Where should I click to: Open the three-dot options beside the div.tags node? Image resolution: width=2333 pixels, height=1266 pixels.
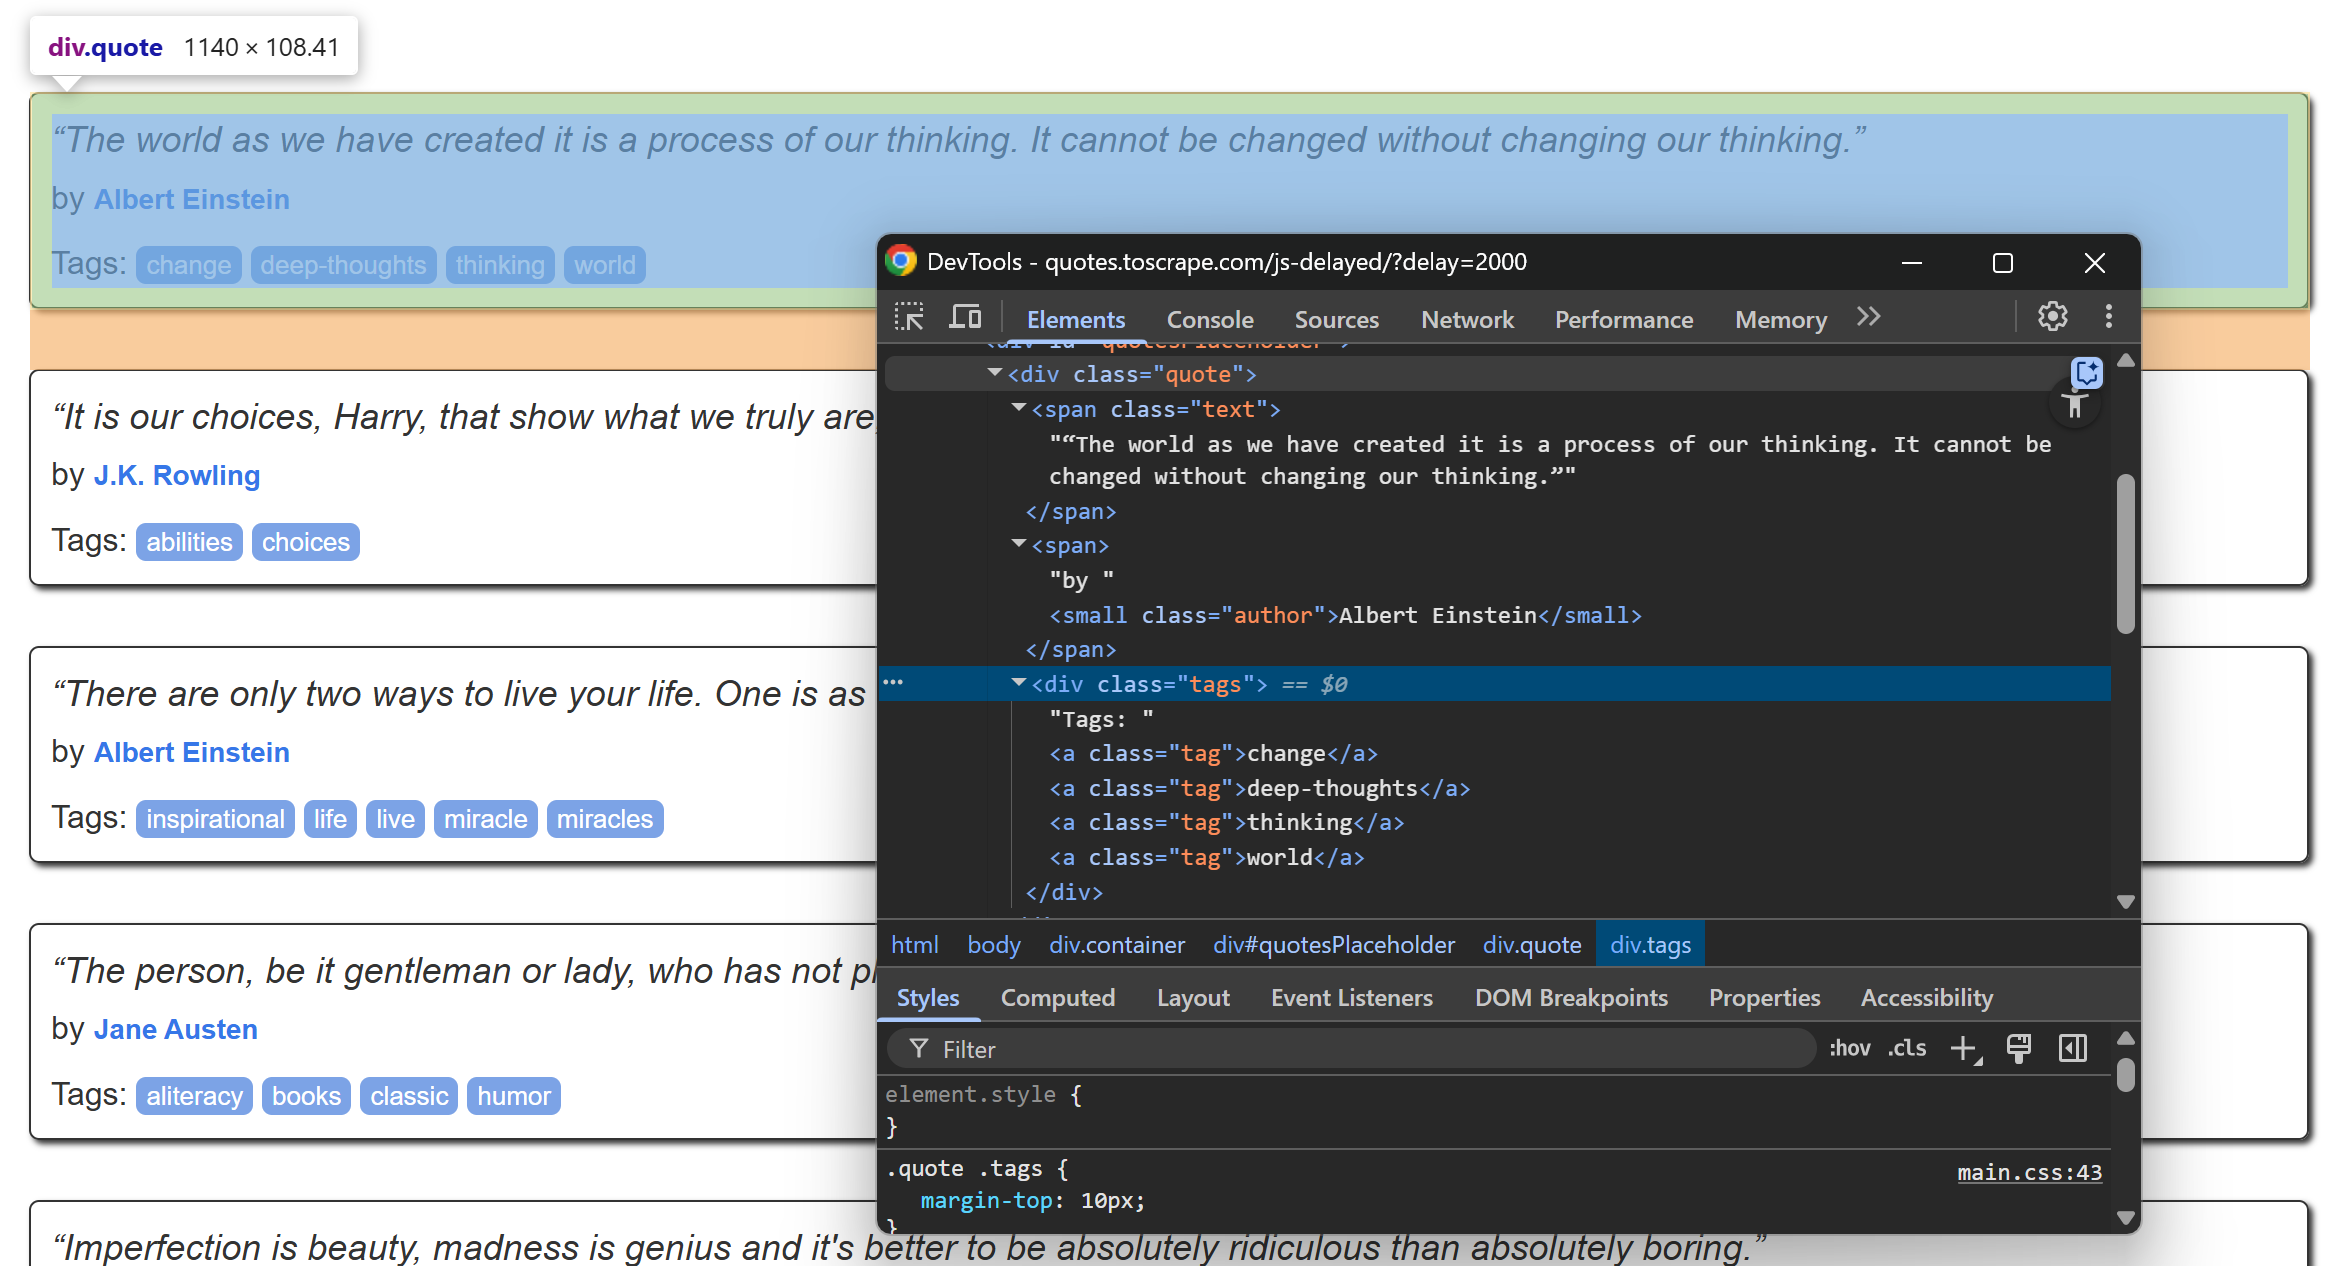[x=893, y=681]
